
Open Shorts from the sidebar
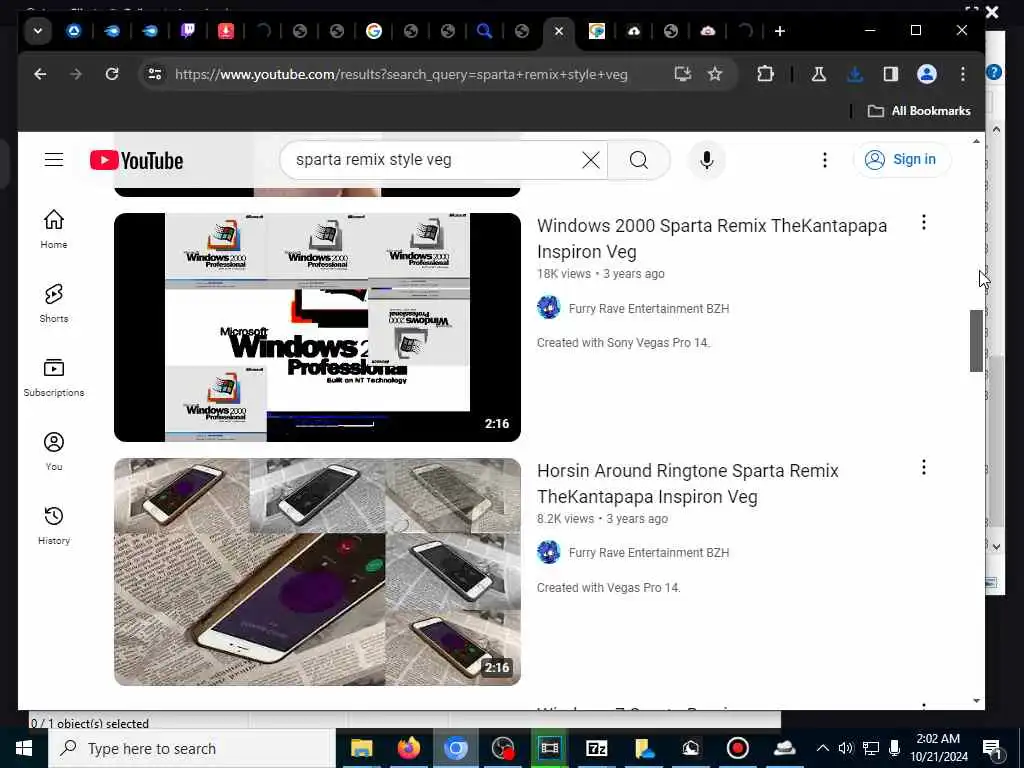[x=54, y=304]
